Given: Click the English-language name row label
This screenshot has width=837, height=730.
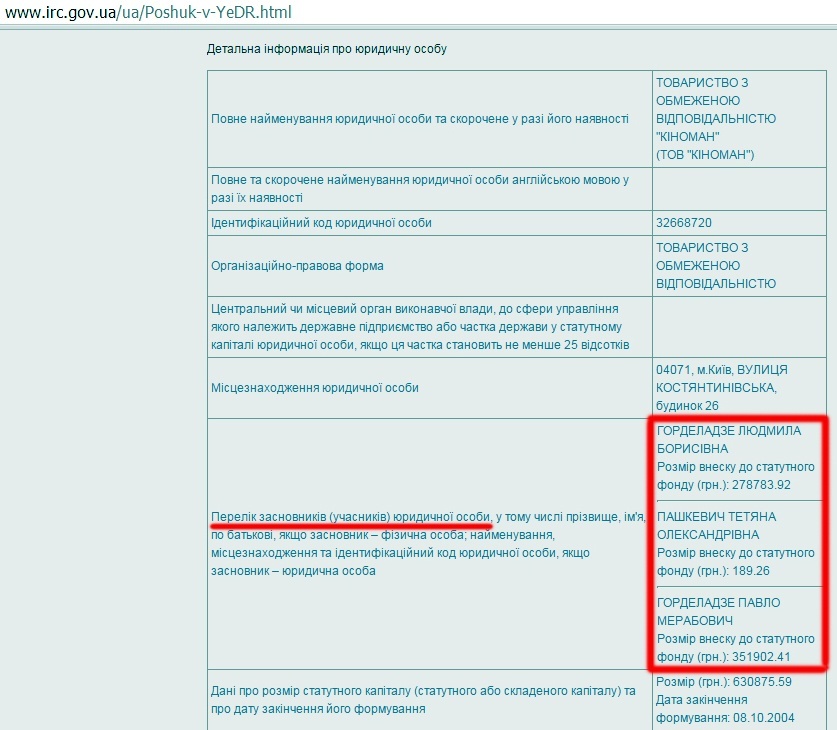Looking at the screenshot, I should [420, 188].
